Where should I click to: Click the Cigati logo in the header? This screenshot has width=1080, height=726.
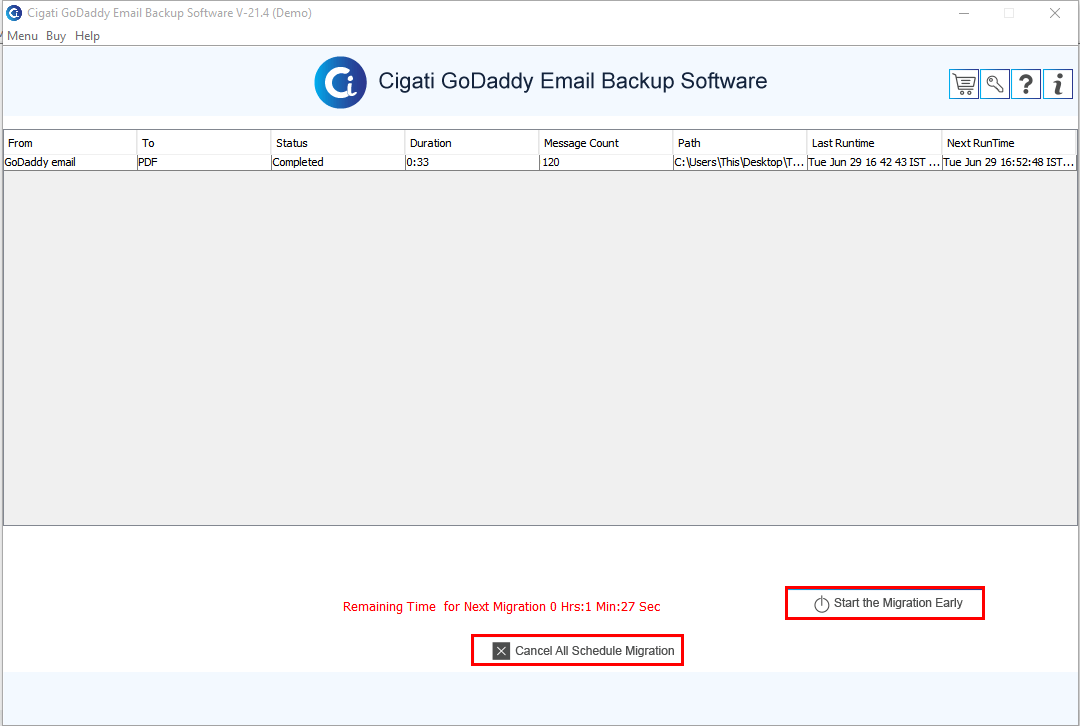tap(340, 83)
